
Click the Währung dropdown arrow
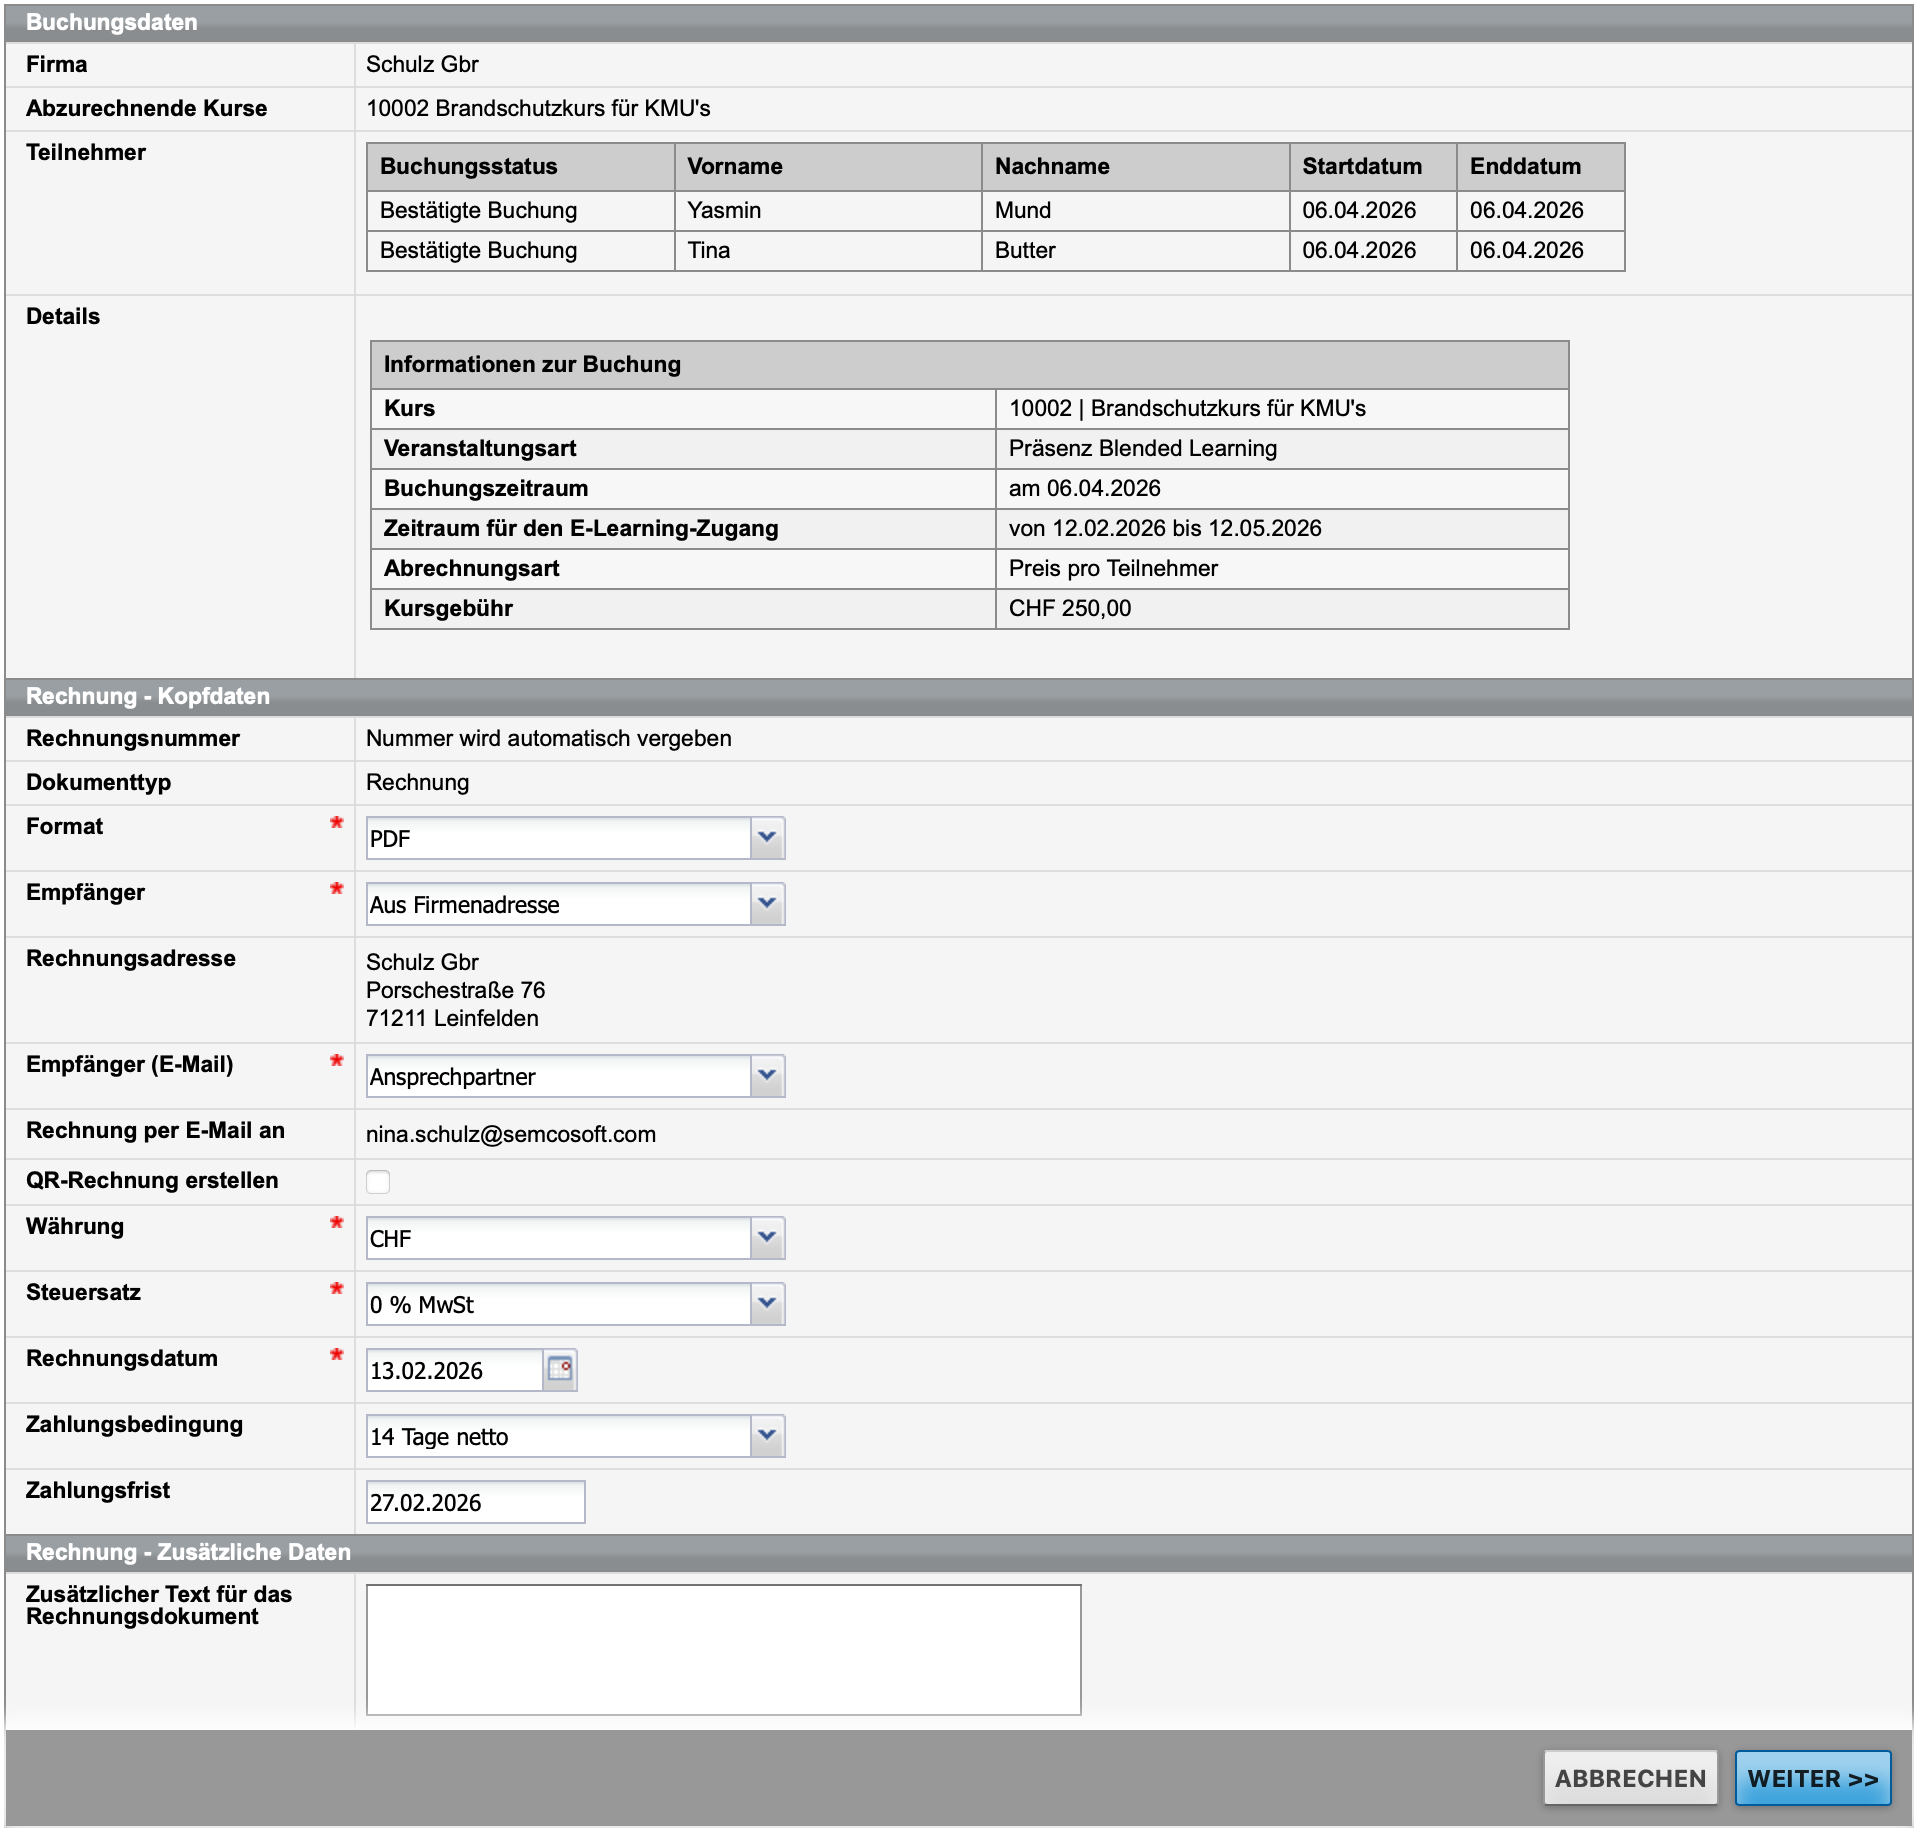(766, 1238)
